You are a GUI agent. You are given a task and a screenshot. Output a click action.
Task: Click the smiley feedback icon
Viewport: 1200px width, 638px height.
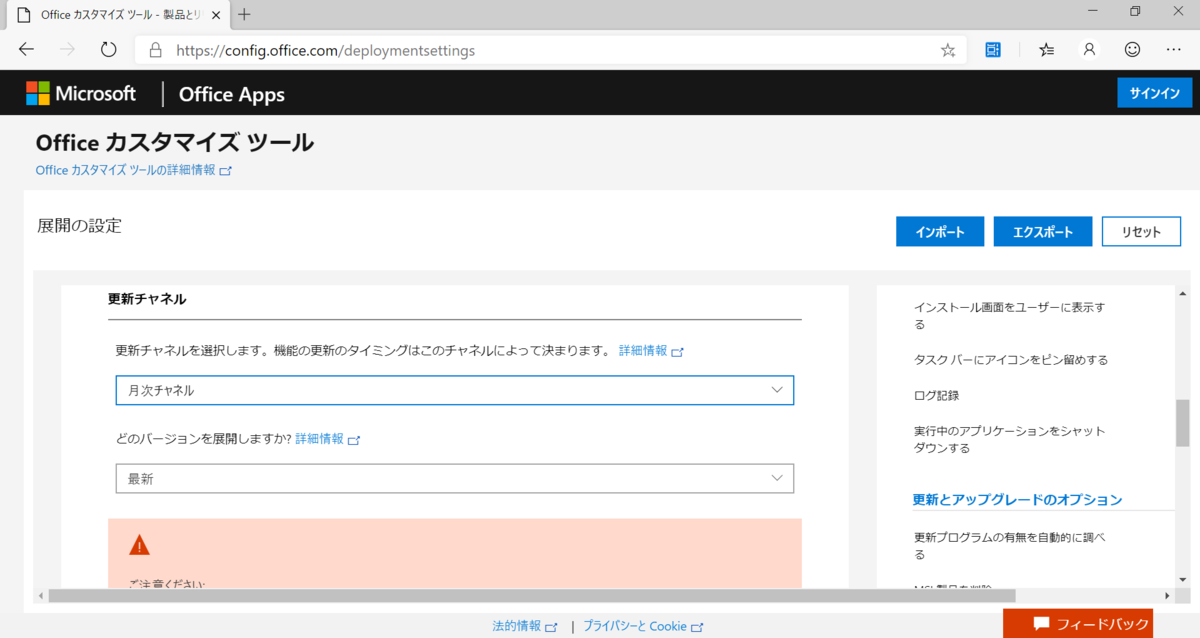pyautogui.click(x=1131, y=49)
